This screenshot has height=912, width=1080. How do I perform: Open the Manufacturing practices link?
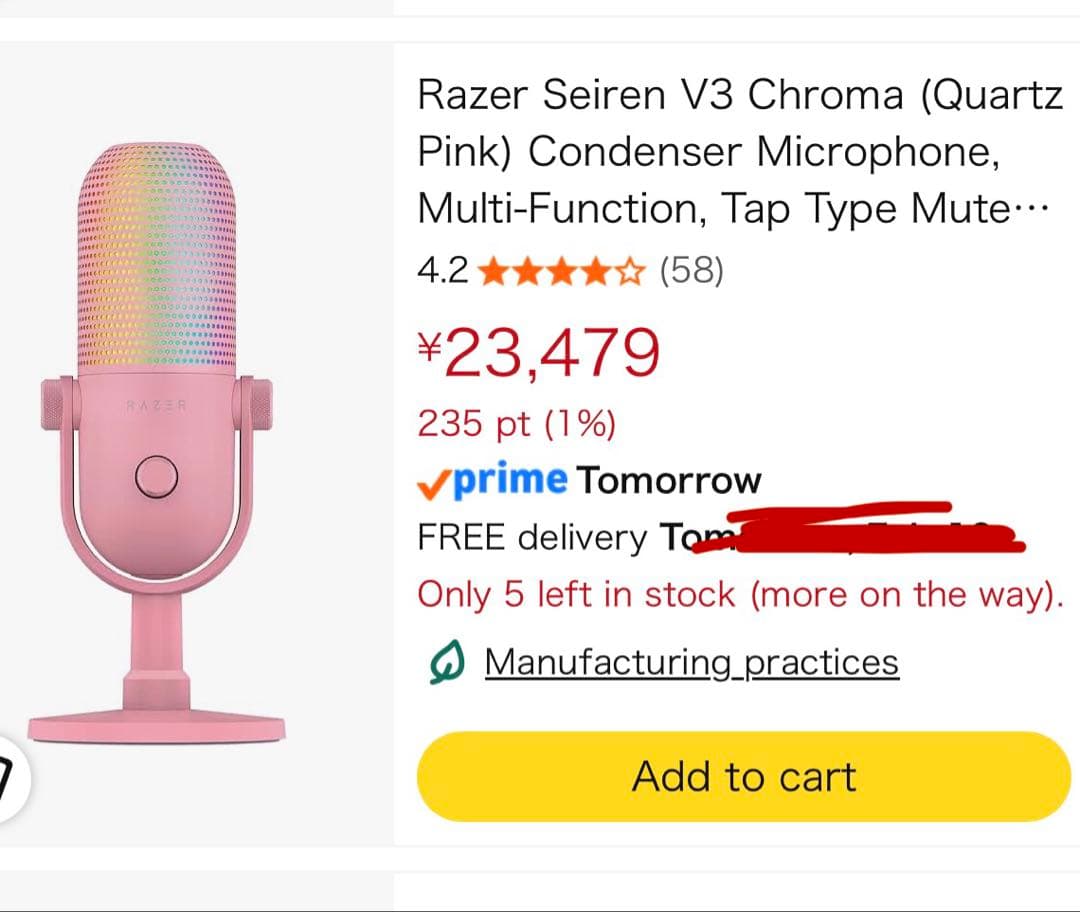point(690,661)
